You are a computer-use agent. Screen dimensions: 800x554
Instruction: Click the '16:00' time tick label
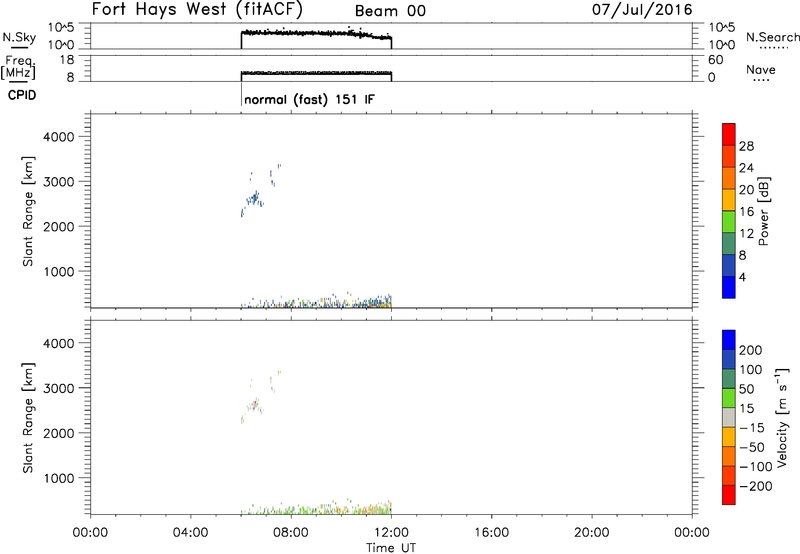tap(491, 533)
